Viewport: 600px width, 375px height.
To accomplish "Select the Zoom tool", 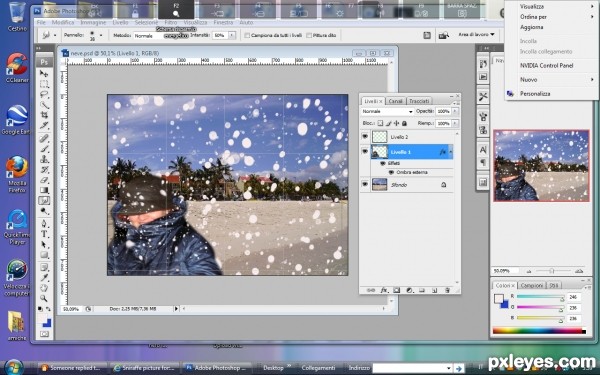I will pyautogui.click(x=44, y=298).
